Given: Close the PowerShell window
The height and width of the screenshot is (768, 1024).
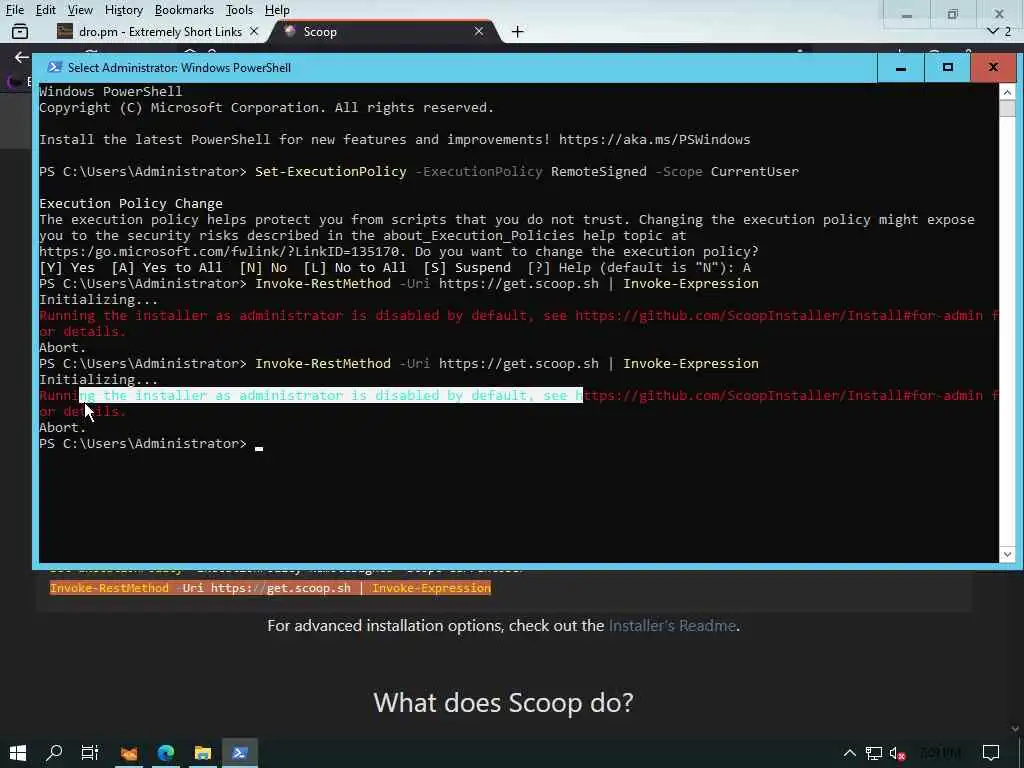Looking at the screenshot, I should [x=993, y=67].
